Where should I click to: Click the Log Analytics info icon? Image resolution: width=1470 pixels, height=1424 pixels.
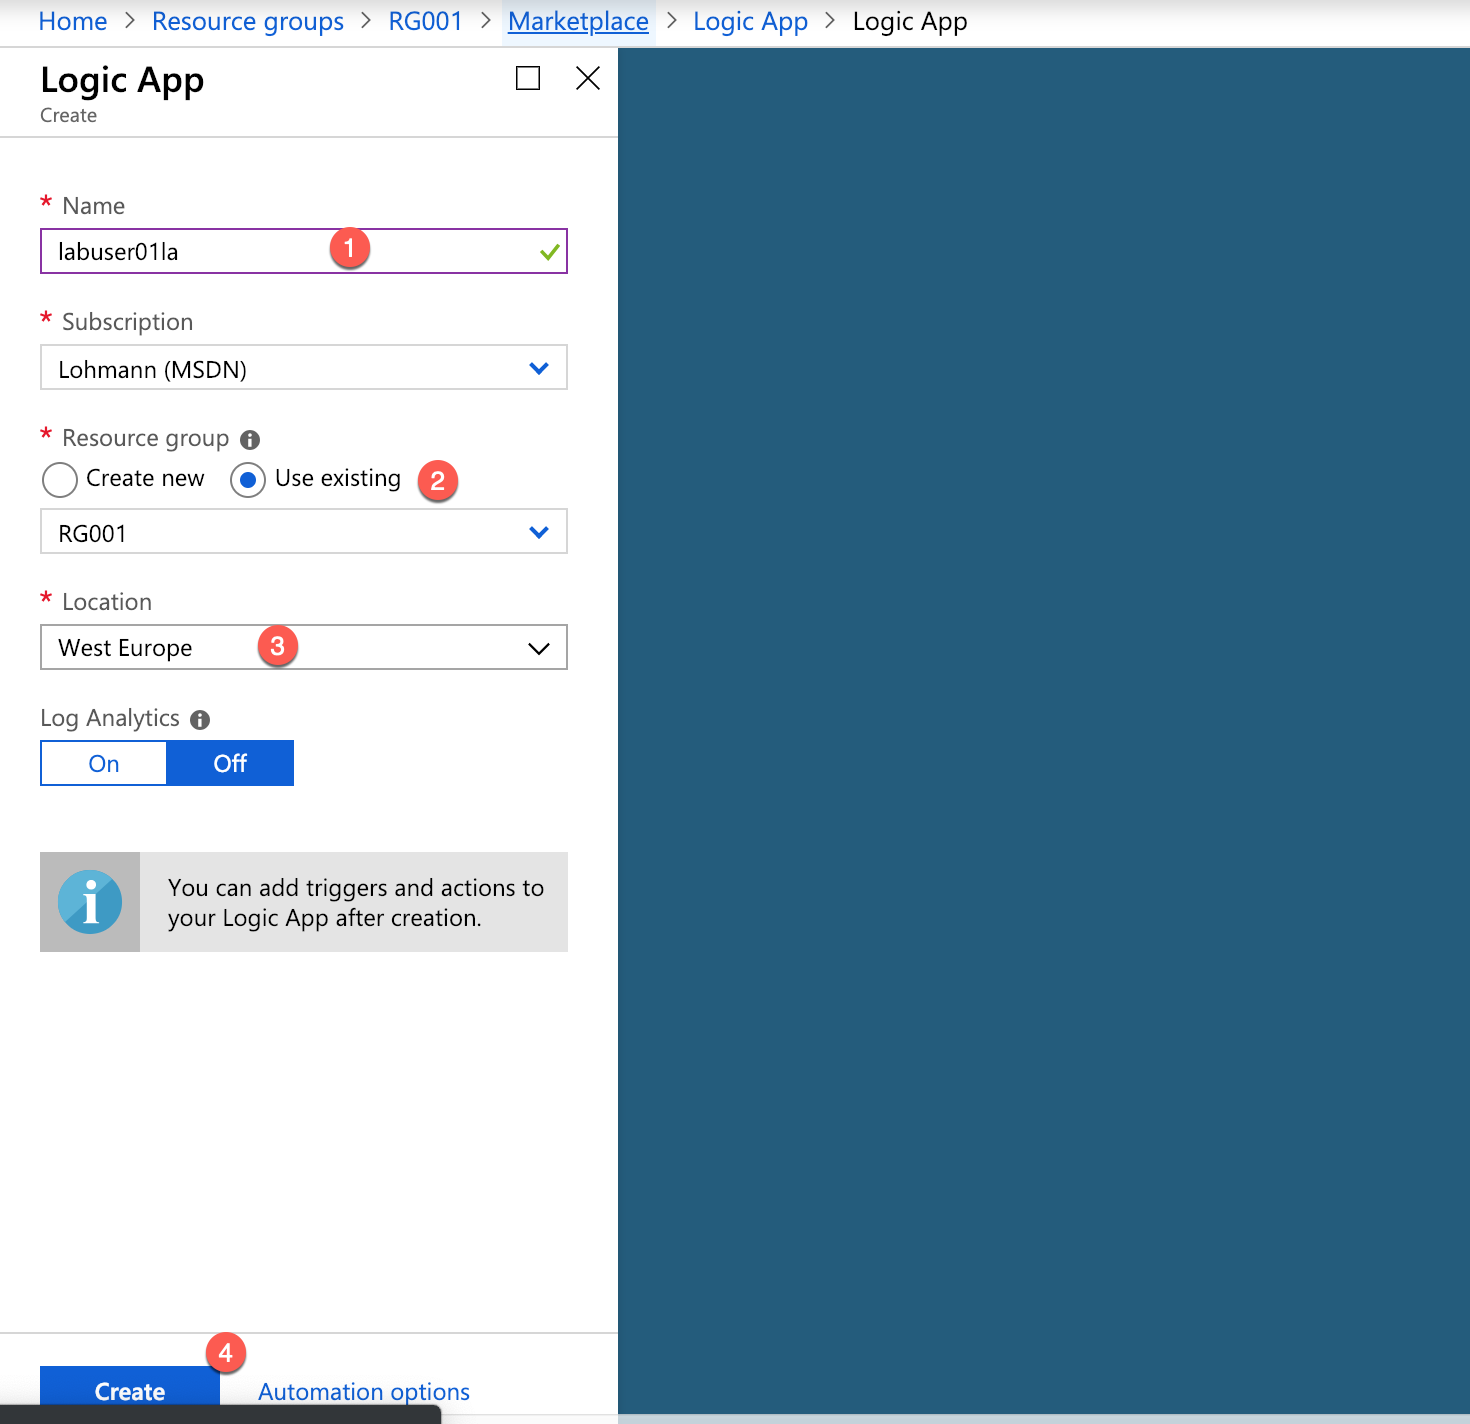pos(200,720)
